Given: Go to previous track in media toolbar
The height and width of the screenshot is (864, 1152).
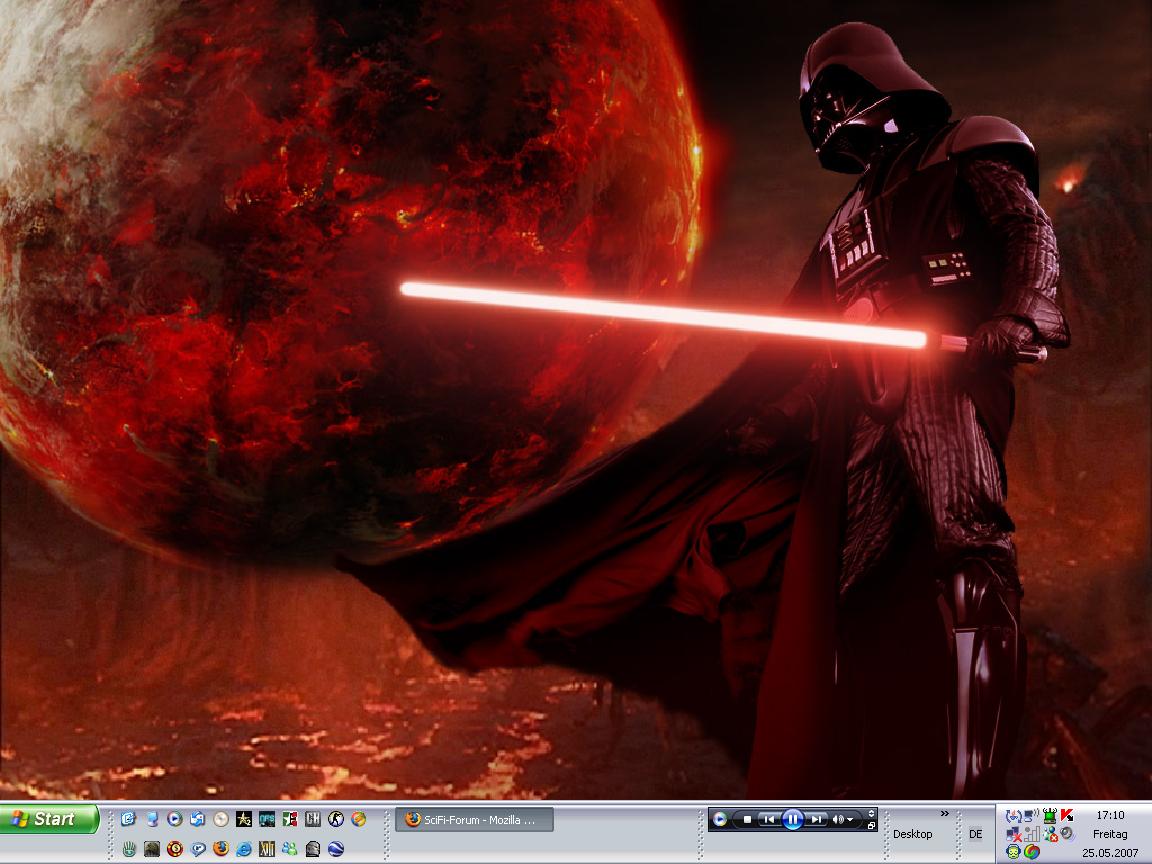Looking at the screenshot, I should click(x=769, y=819).
